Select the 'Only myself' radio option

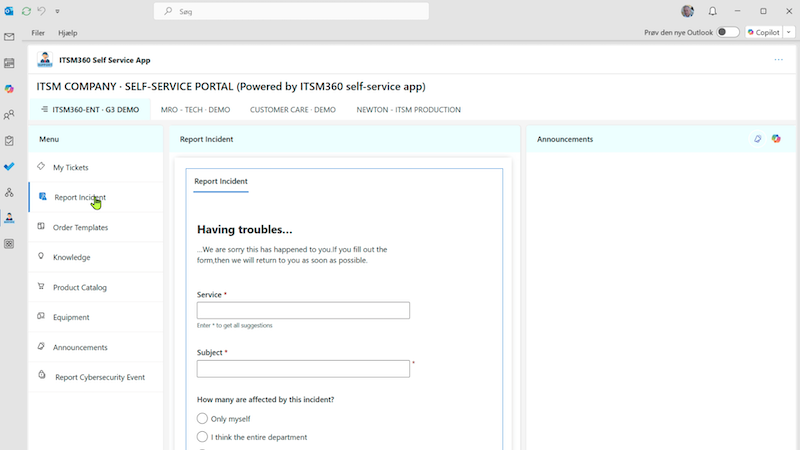tap(202, 418)
